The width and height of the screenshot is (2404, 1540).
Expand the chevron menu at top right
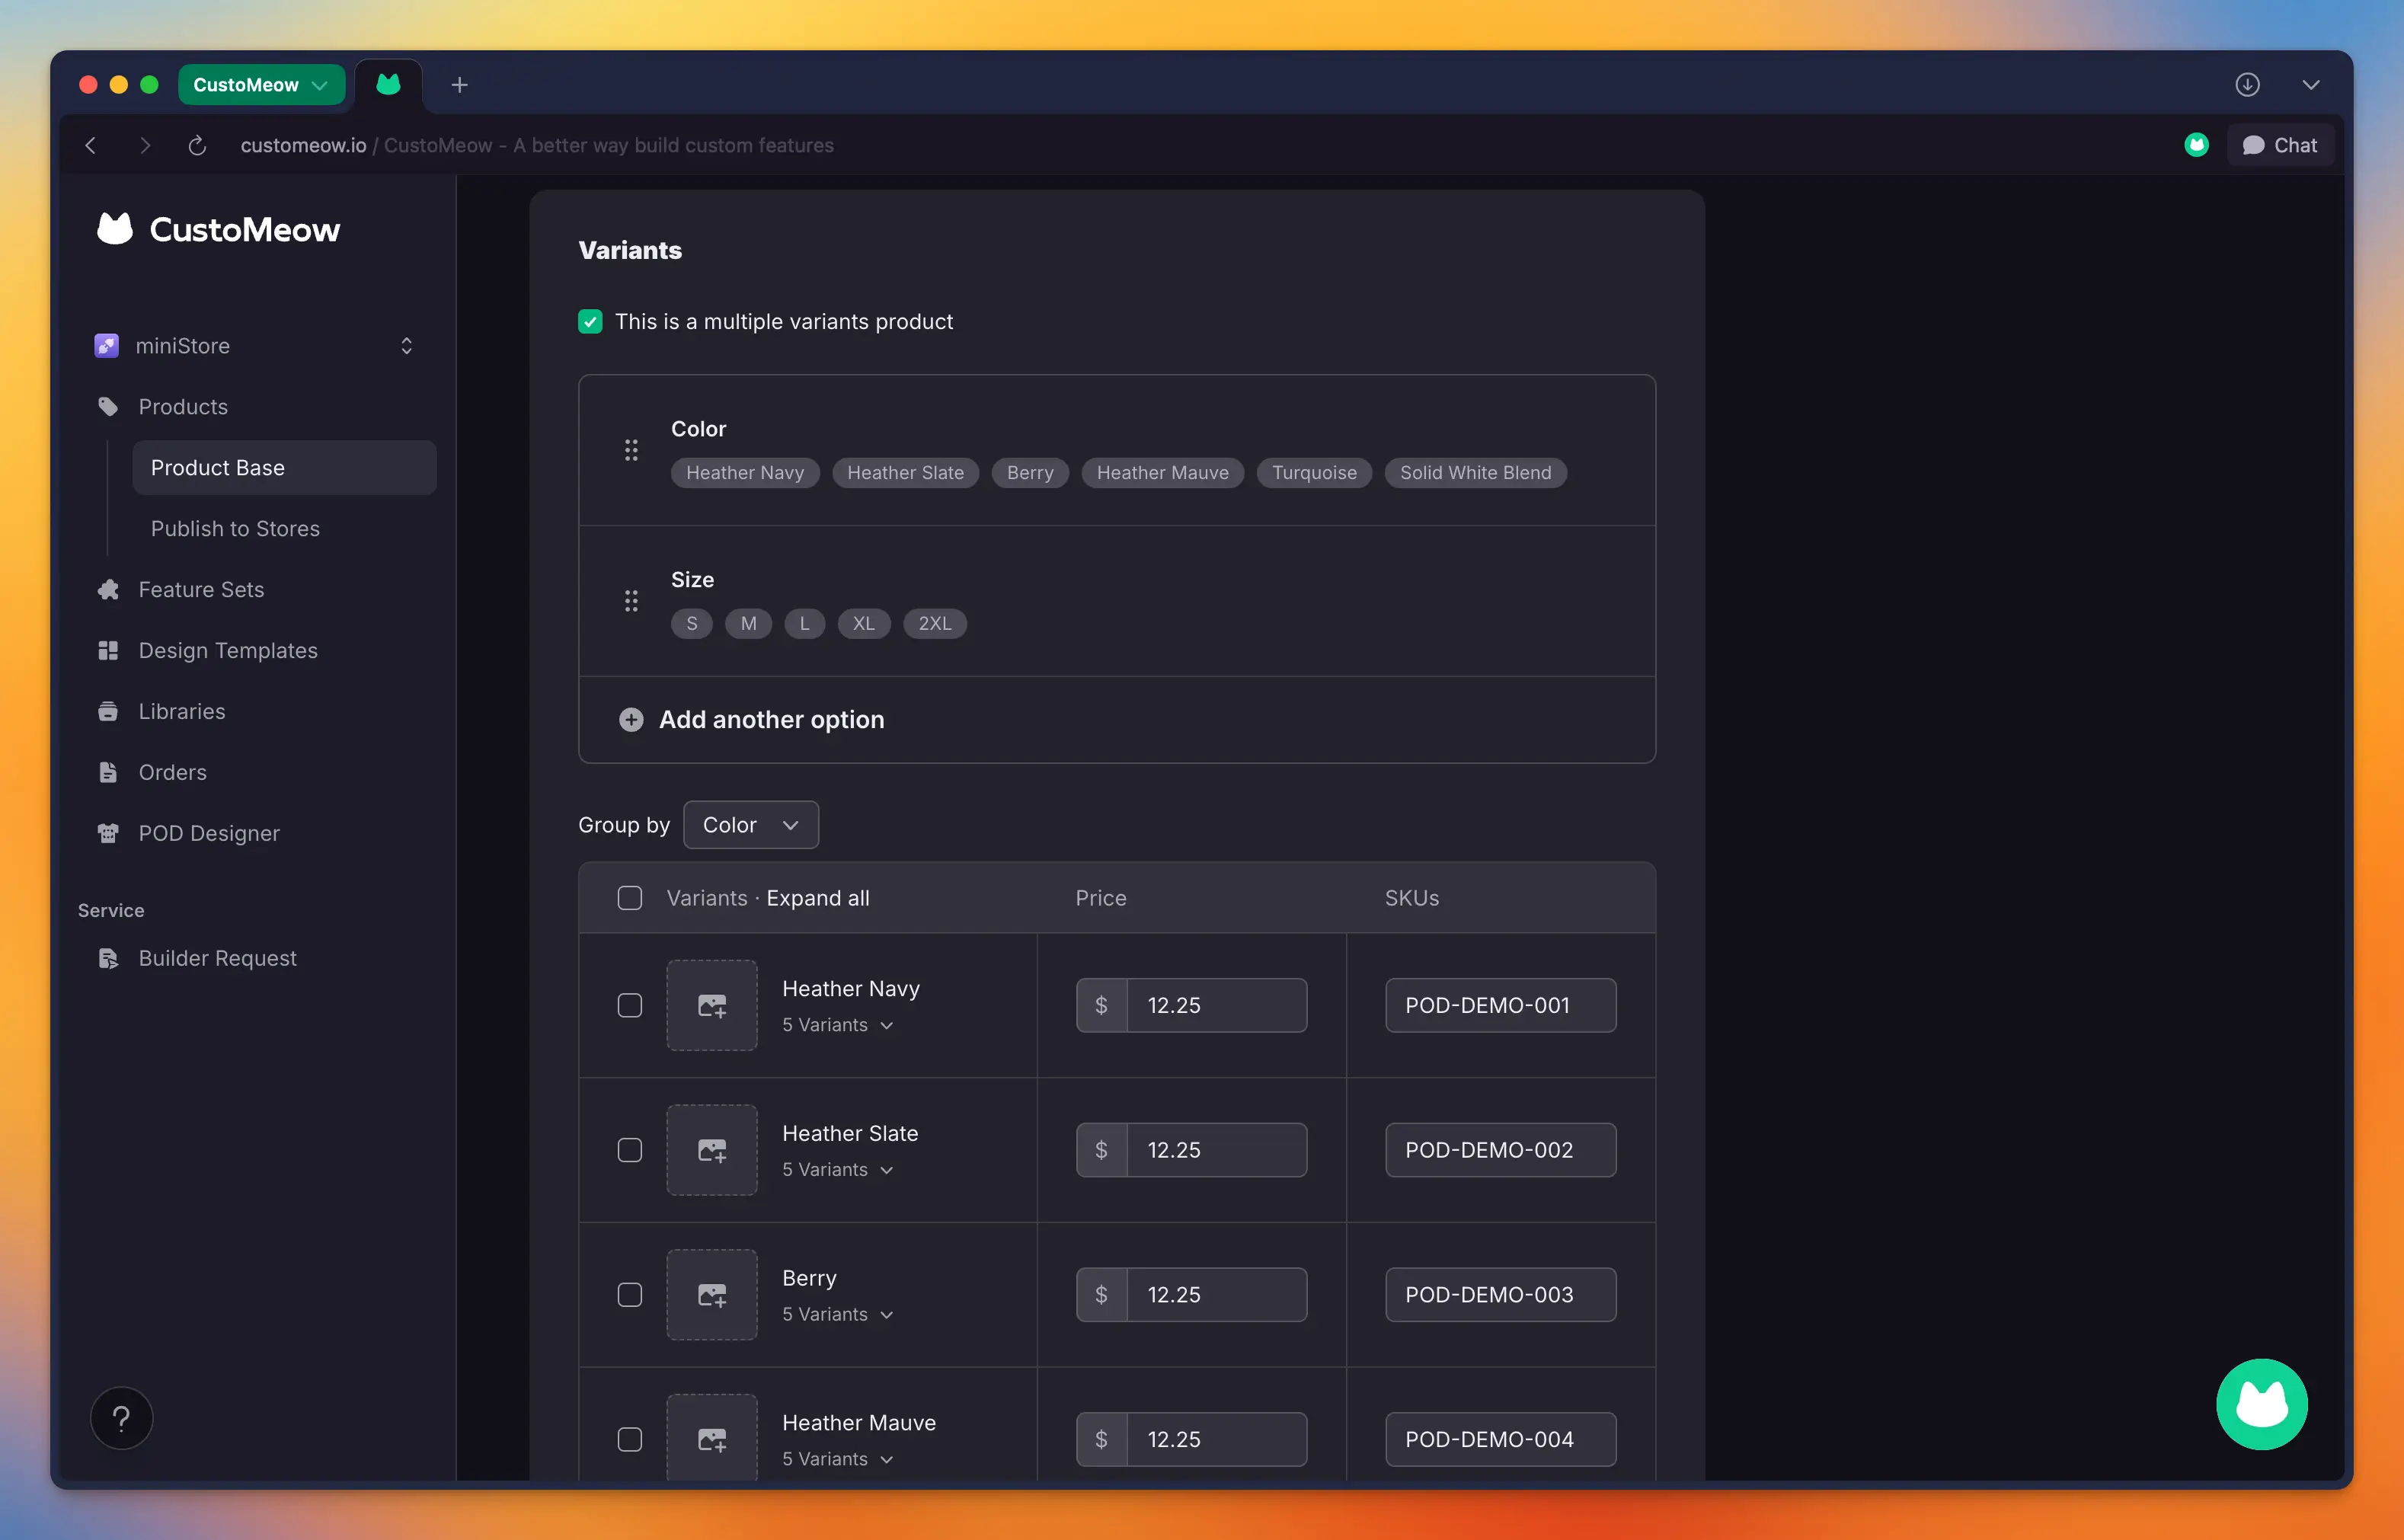point(2310,85)
